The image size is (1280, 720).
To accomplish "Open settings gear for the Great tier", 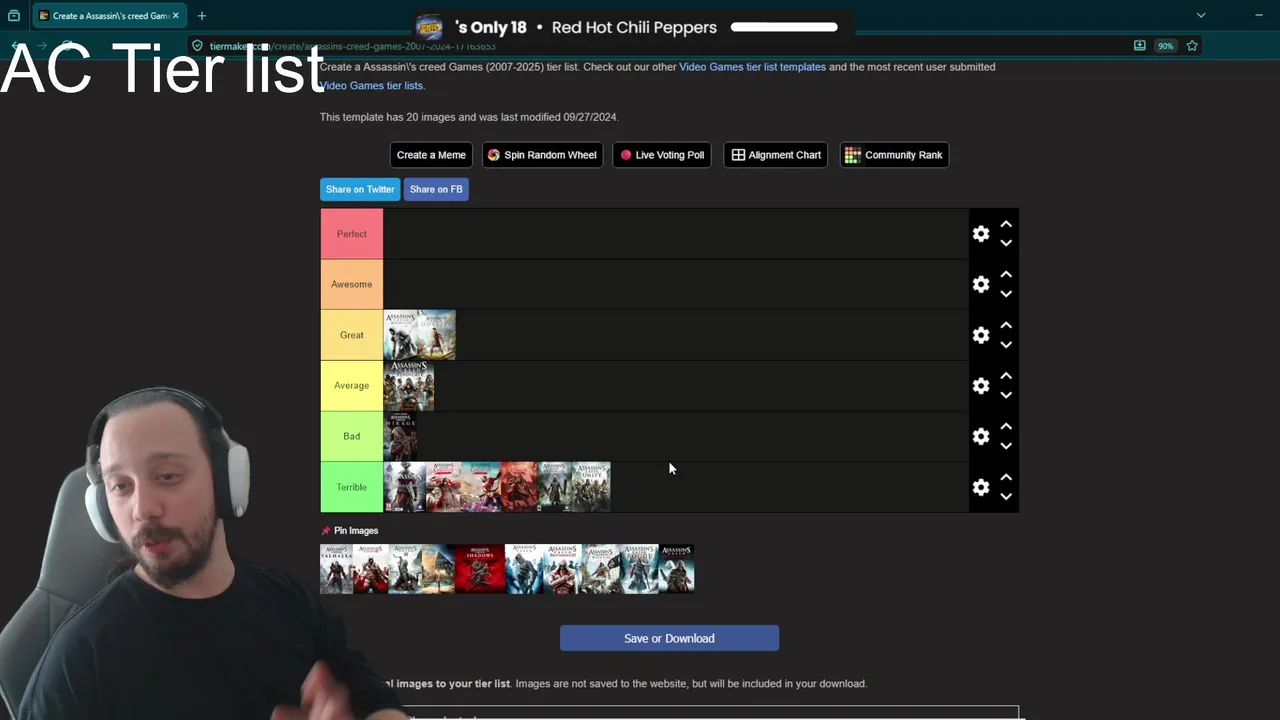I will (981, 335).
